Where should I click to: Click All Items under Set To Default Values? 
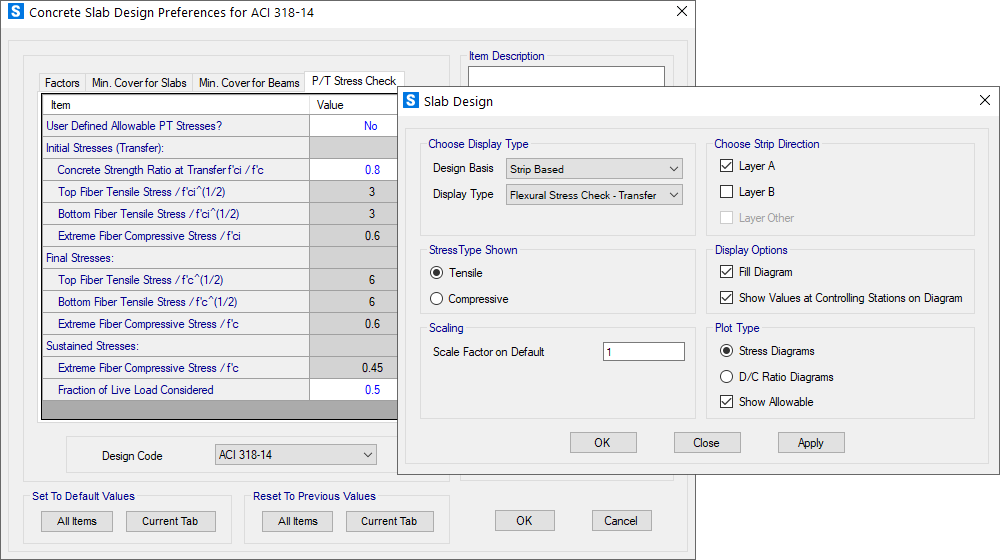[x=77, y=521]
